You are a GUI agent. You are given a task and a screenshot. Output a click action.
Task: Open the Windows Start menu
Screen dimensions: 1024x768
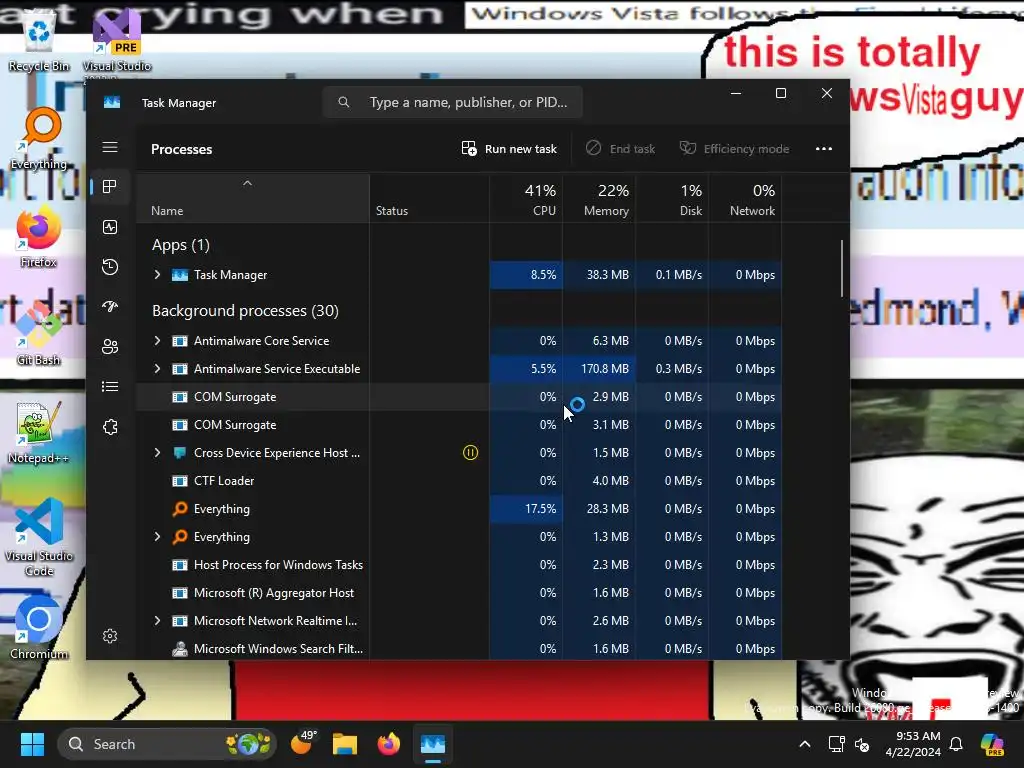32,744
